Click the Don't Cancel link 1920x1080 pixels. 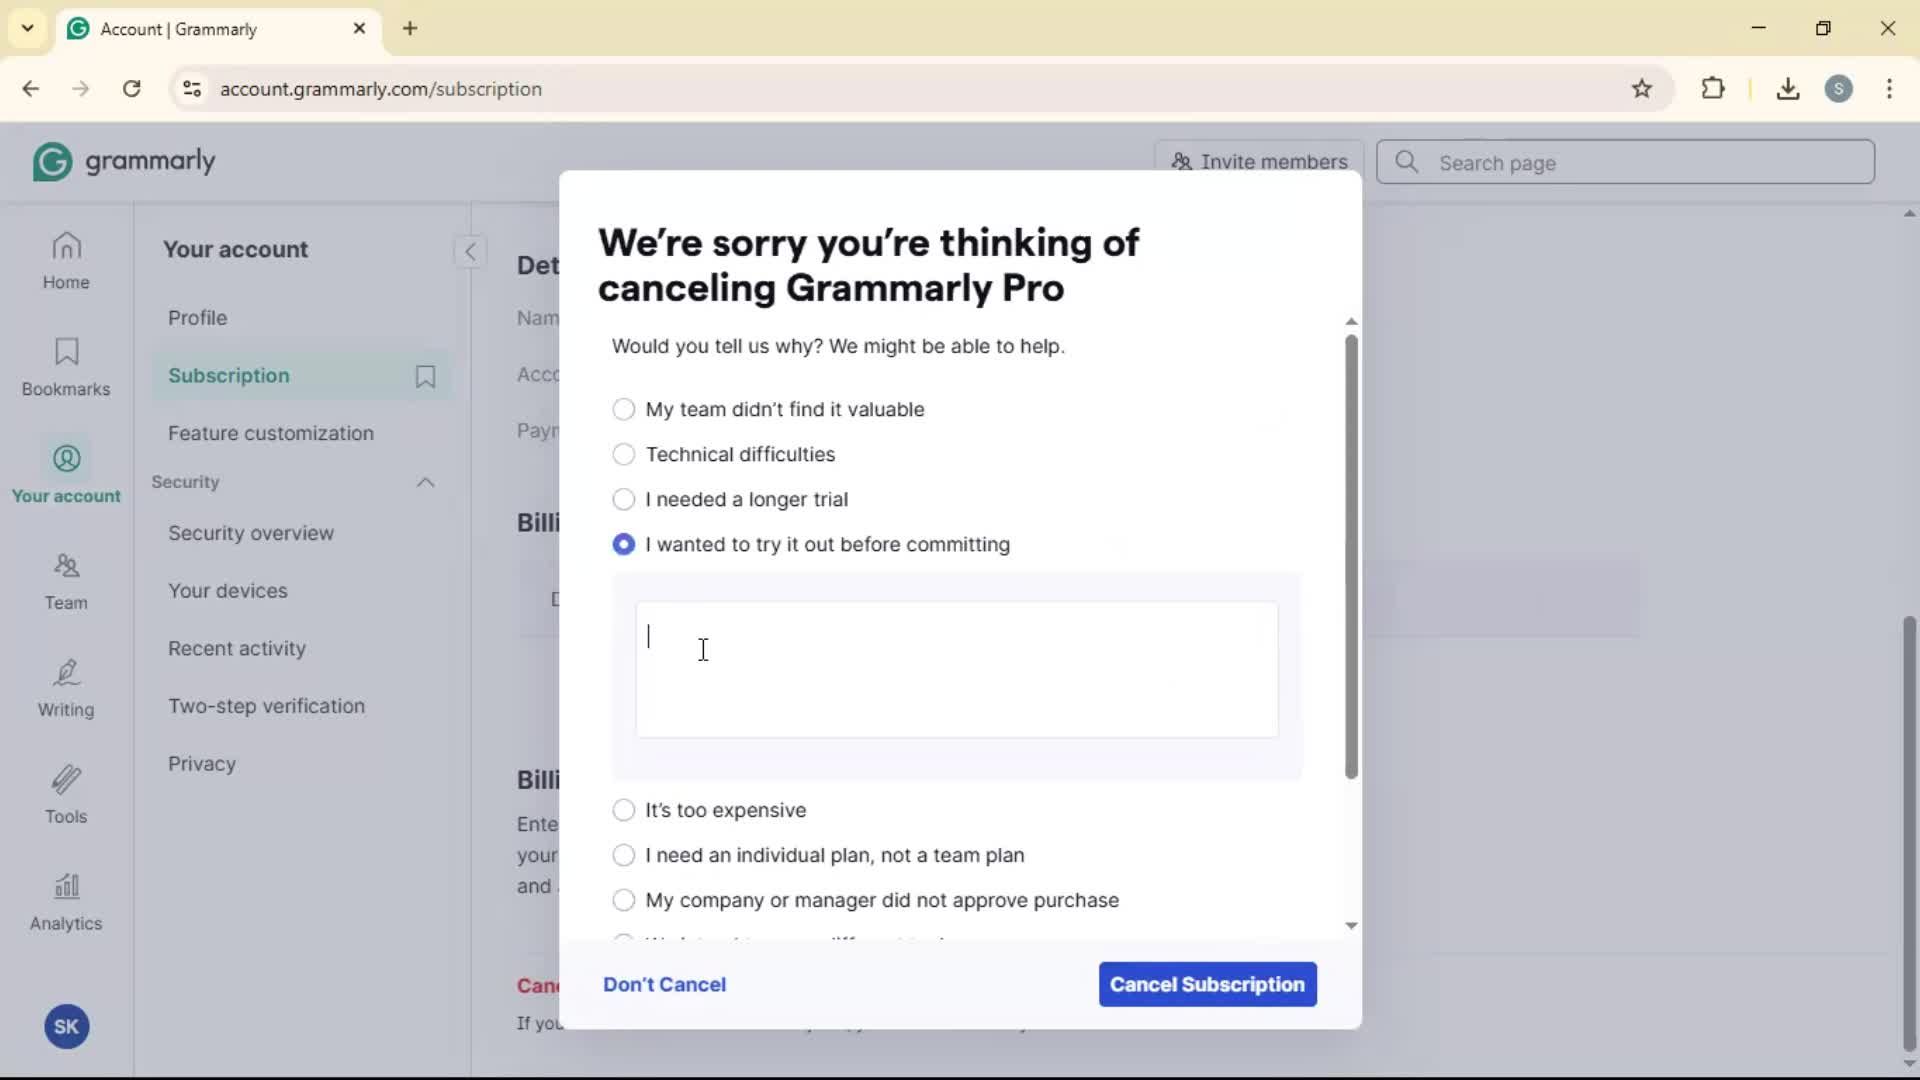(x=664, y=984)
